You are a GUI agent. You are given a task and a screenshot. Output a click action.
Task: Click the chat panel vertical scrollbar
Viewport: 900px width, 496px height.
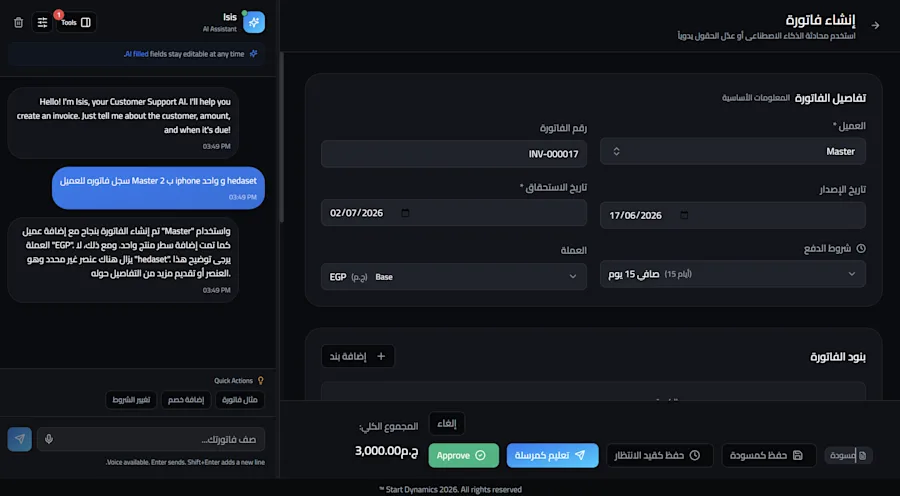coord(281,138)
